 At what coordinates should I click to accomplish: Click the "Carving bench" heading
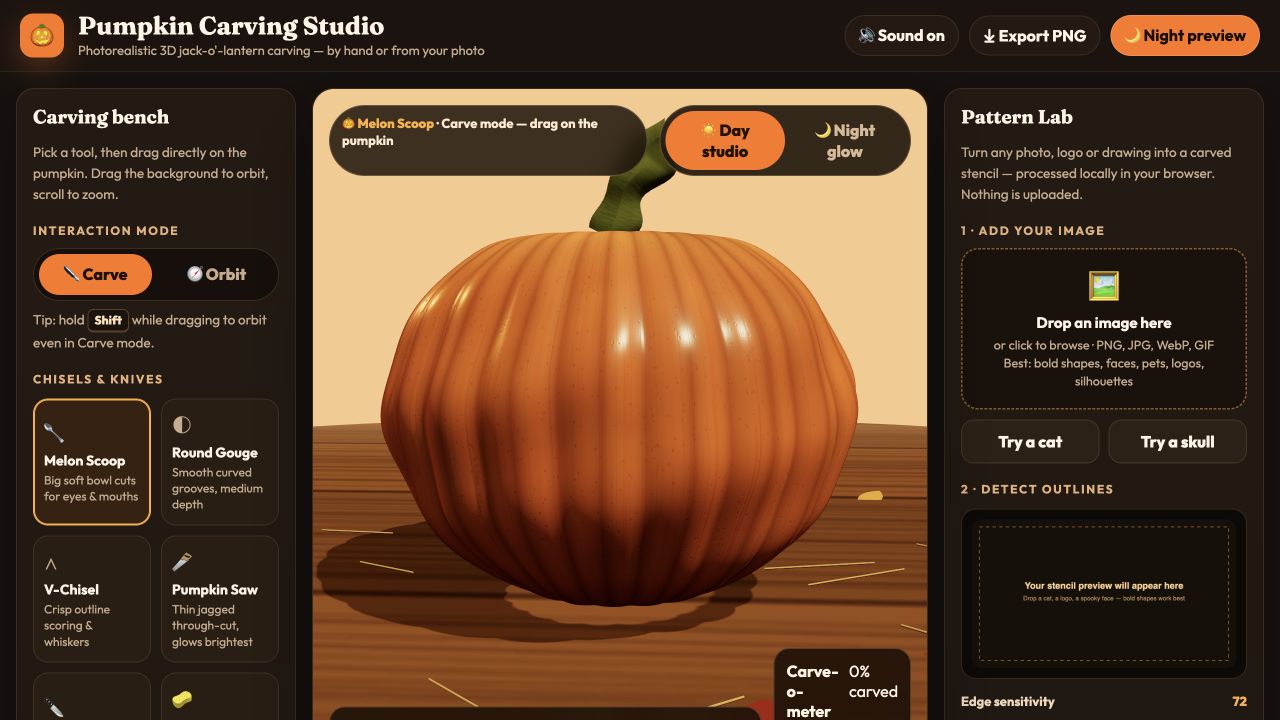(101, 117)
